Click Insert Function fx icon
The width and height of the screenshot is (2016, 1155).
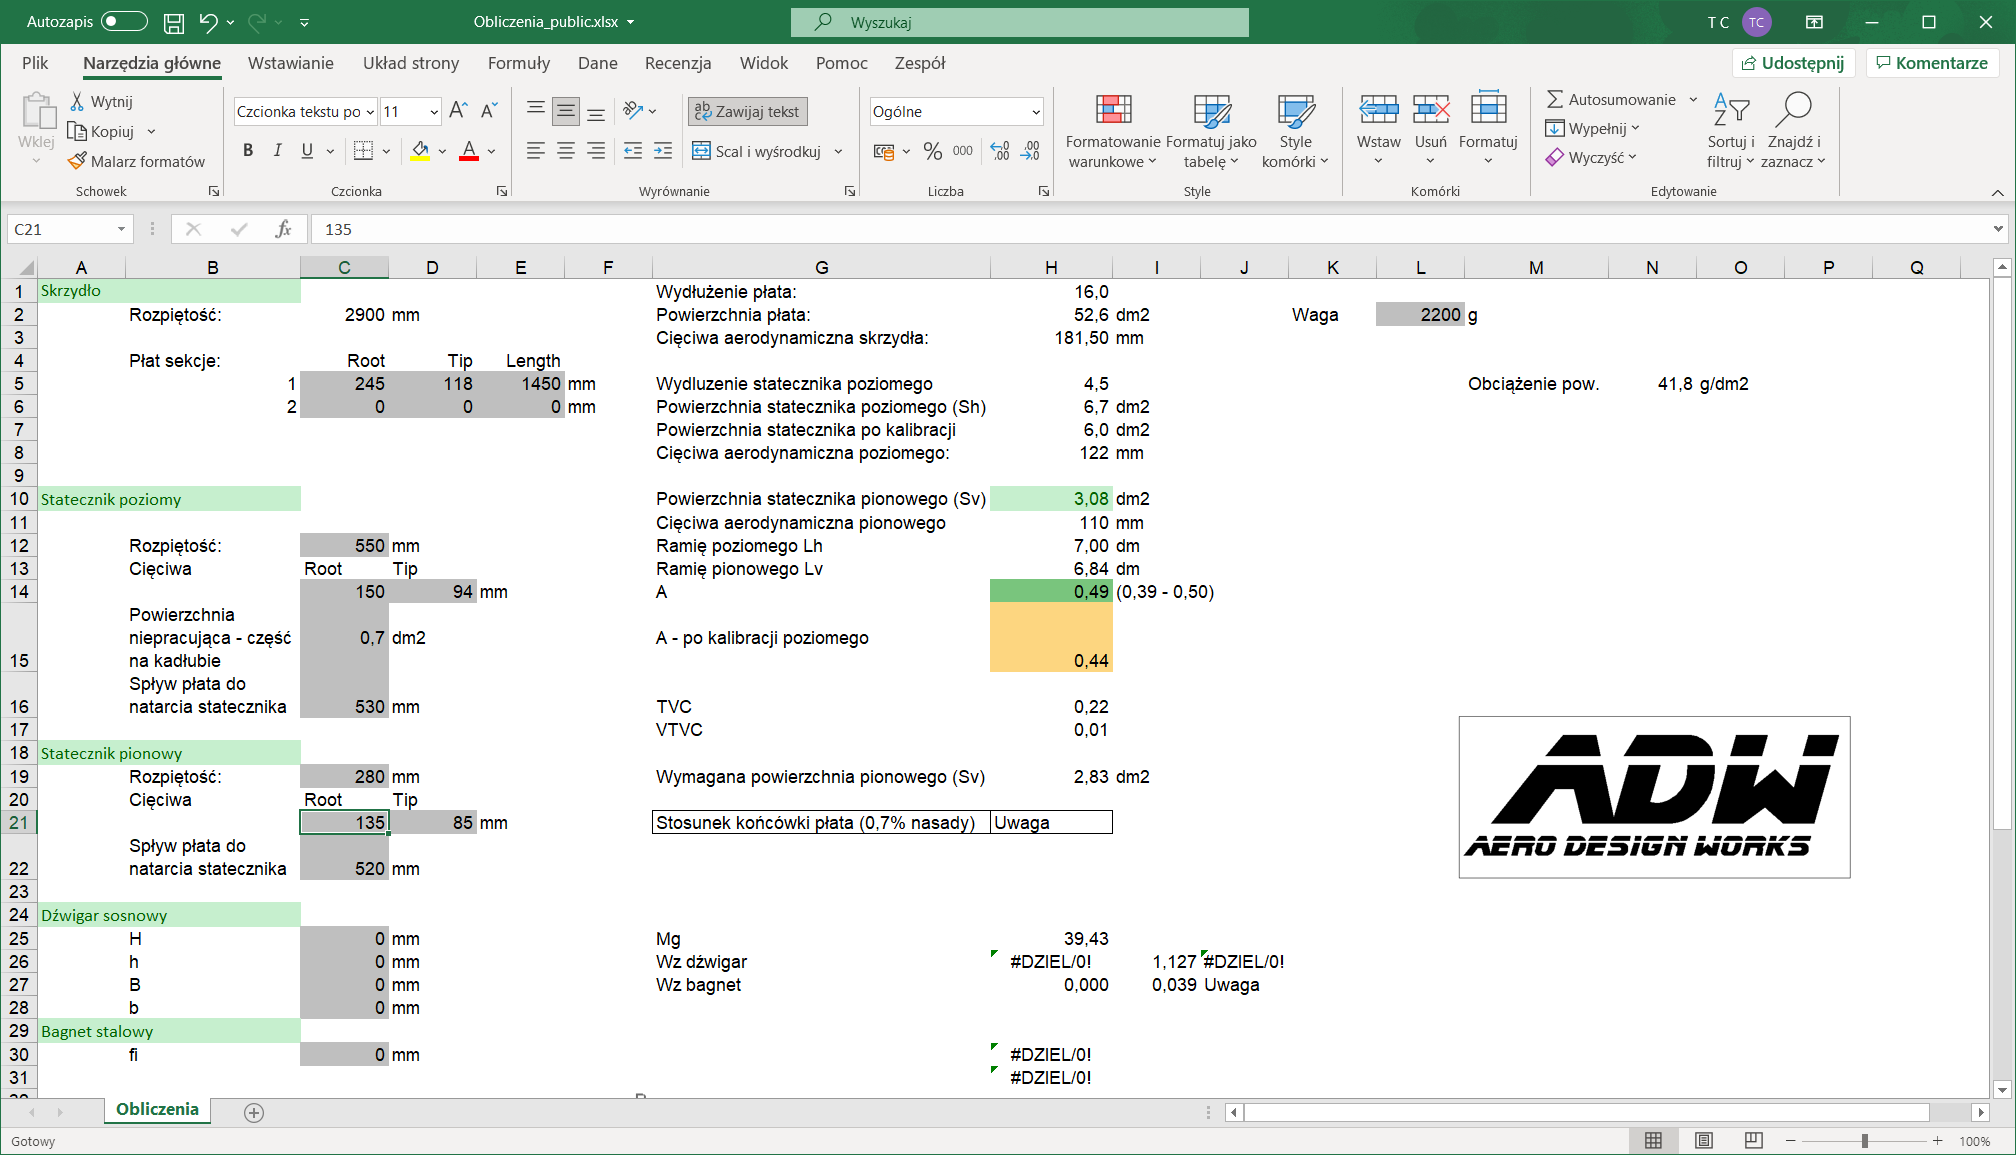(x=283, y=229)
